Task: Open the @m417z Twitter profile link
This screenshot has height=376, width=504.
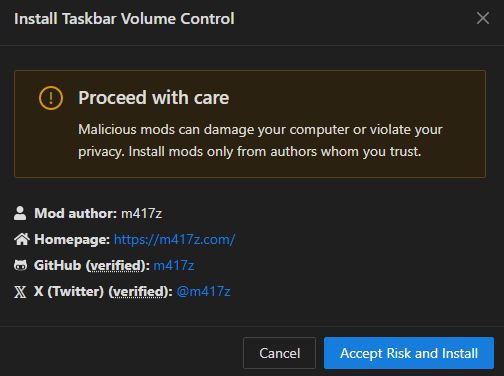Action: [x=203, y=292]
